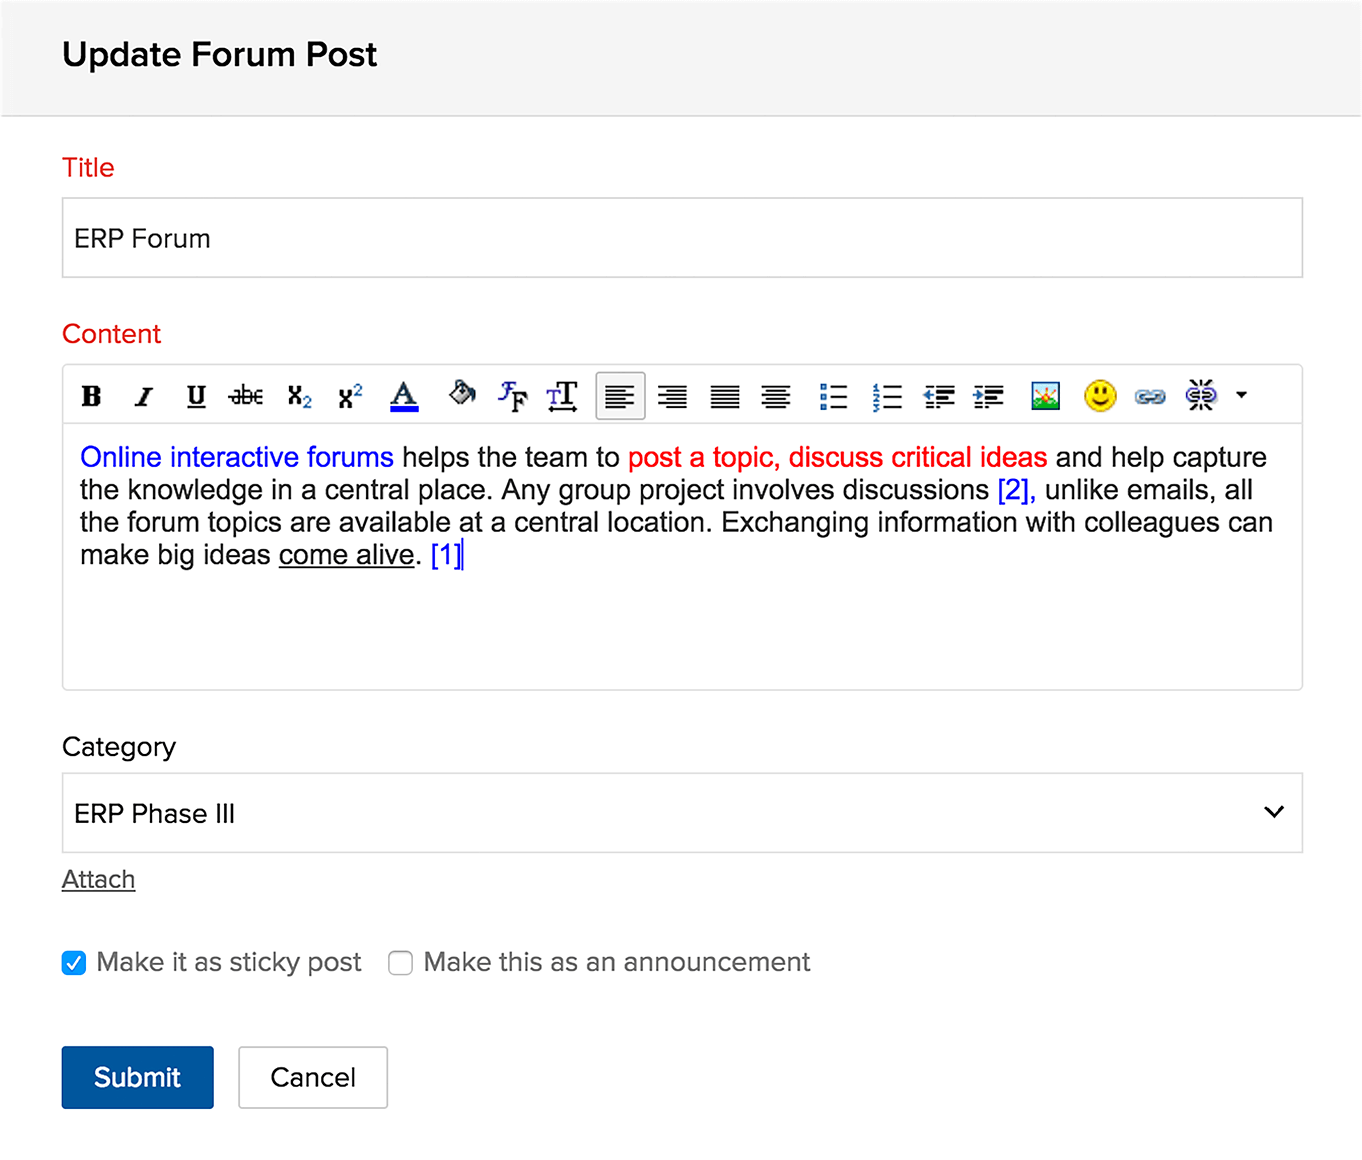Increase the paragraph indent
Image resolution: width=1362 pixels, height=1160 pixels.
point(988,396)
